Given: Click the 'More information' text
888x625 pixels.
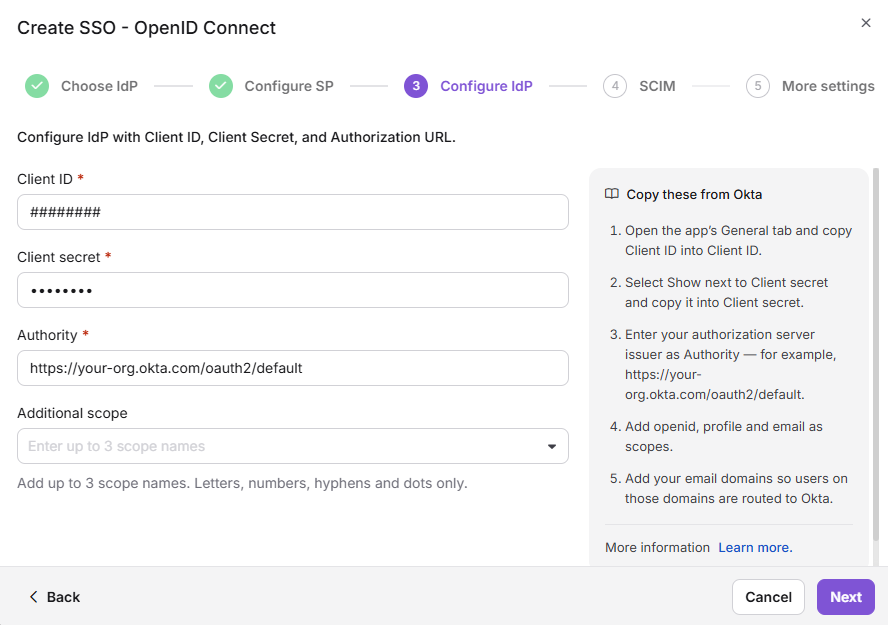Looking at the screenshot, I should coord(657,547).
